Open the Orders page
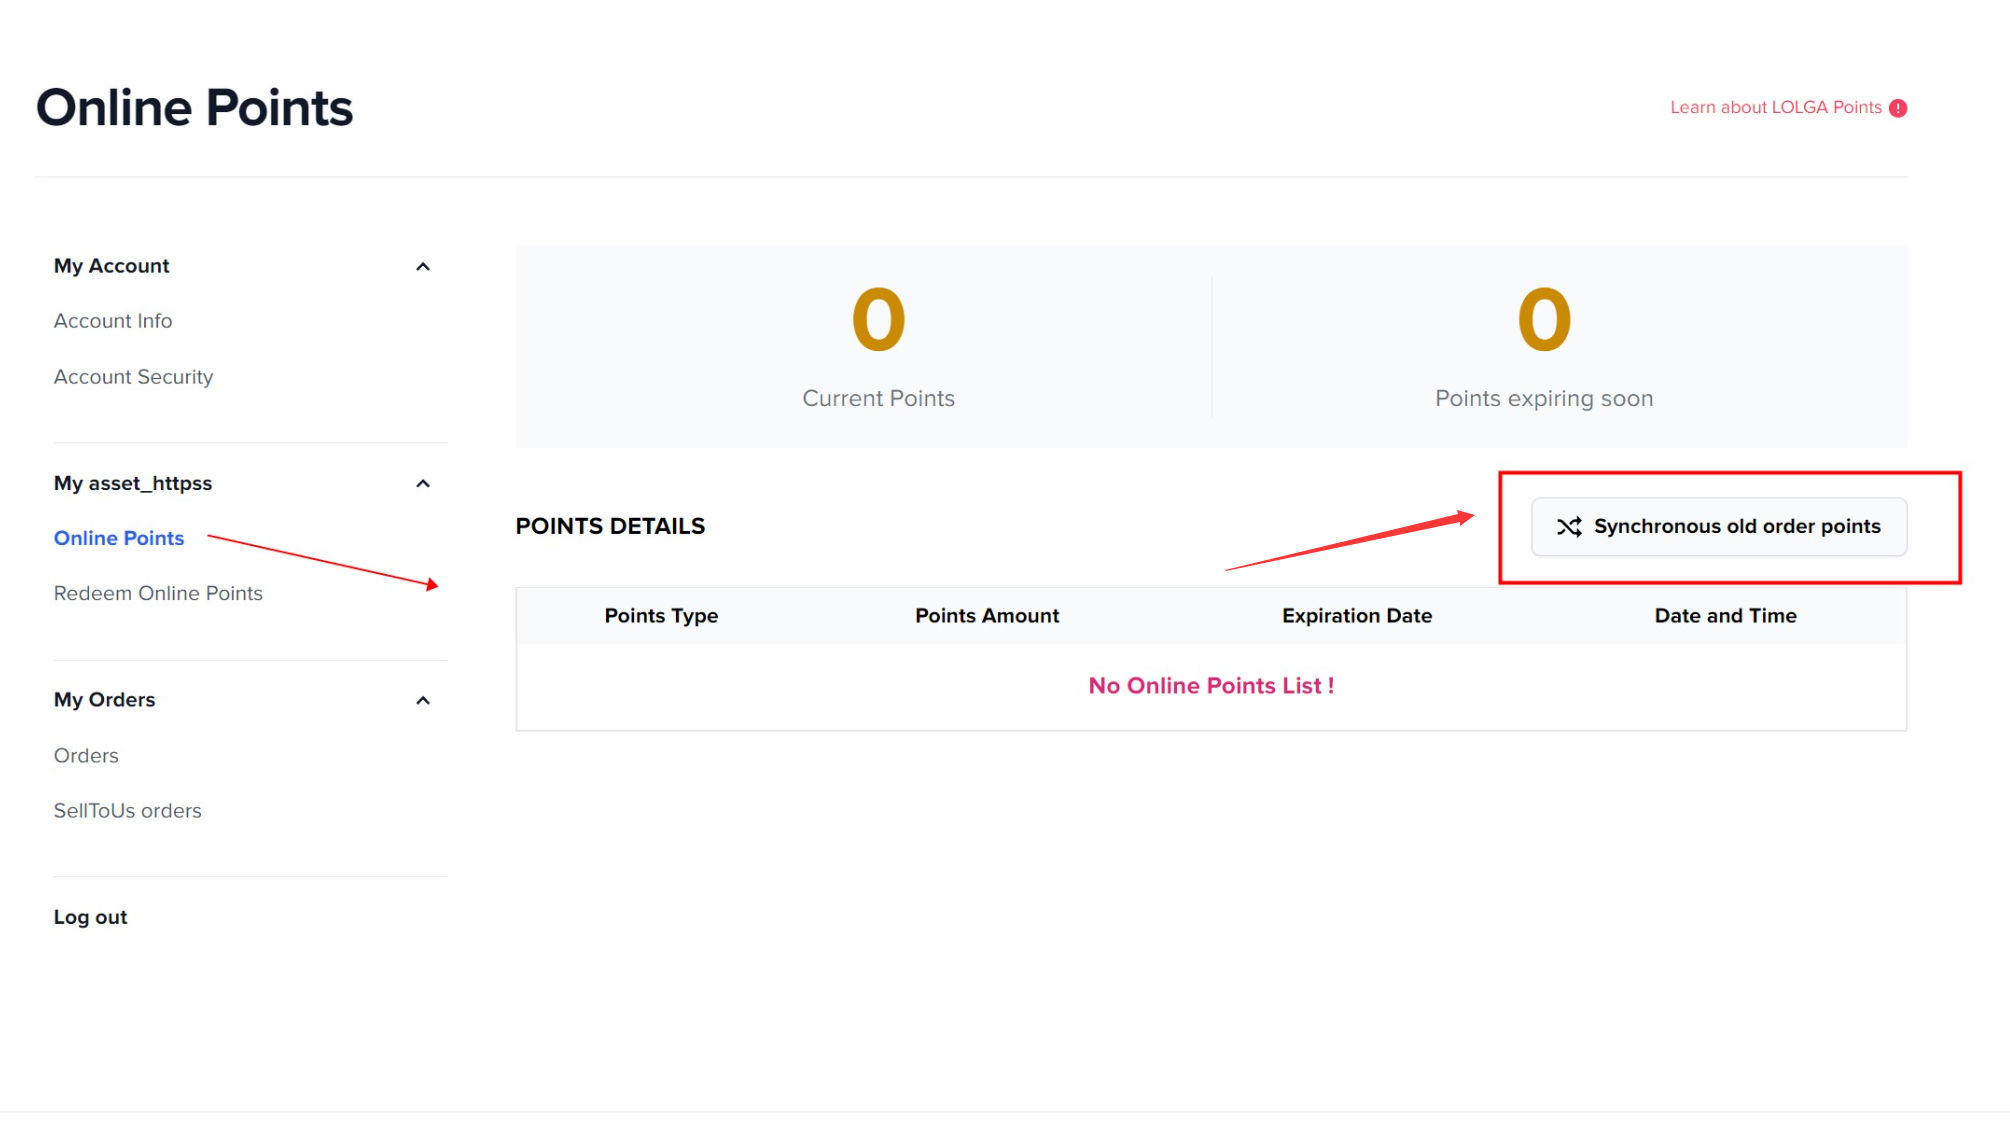Image resolution: width=2010 pixels, height=1133 pixels. [x=86, y=756]
